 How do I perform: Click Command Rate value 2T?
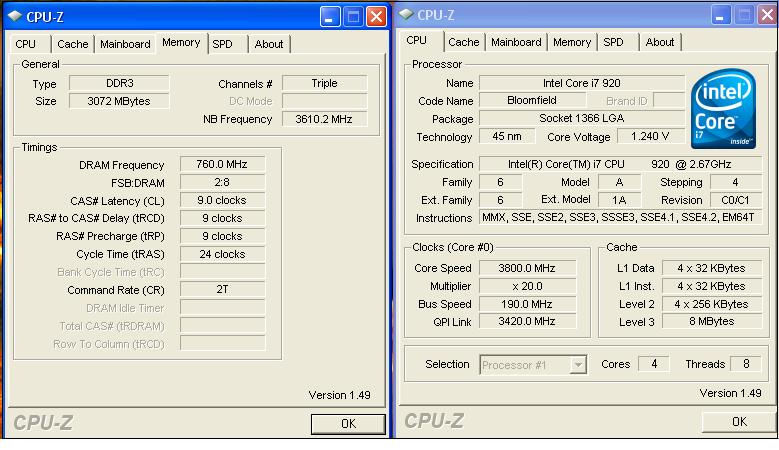(x=222, y=290)
